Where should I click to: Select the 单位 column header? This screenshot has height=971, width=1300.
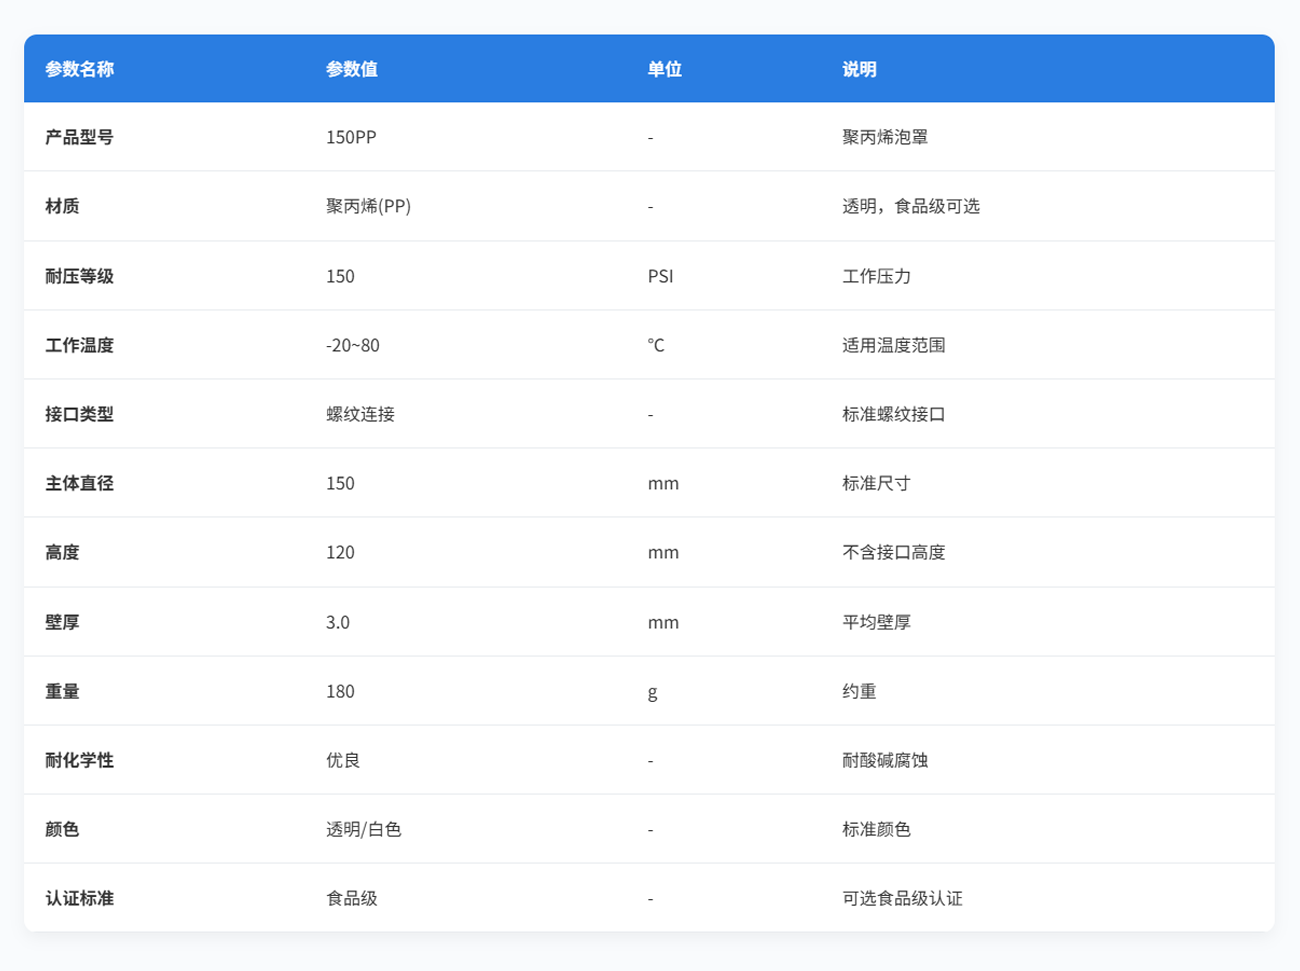(x=664, y=69)
